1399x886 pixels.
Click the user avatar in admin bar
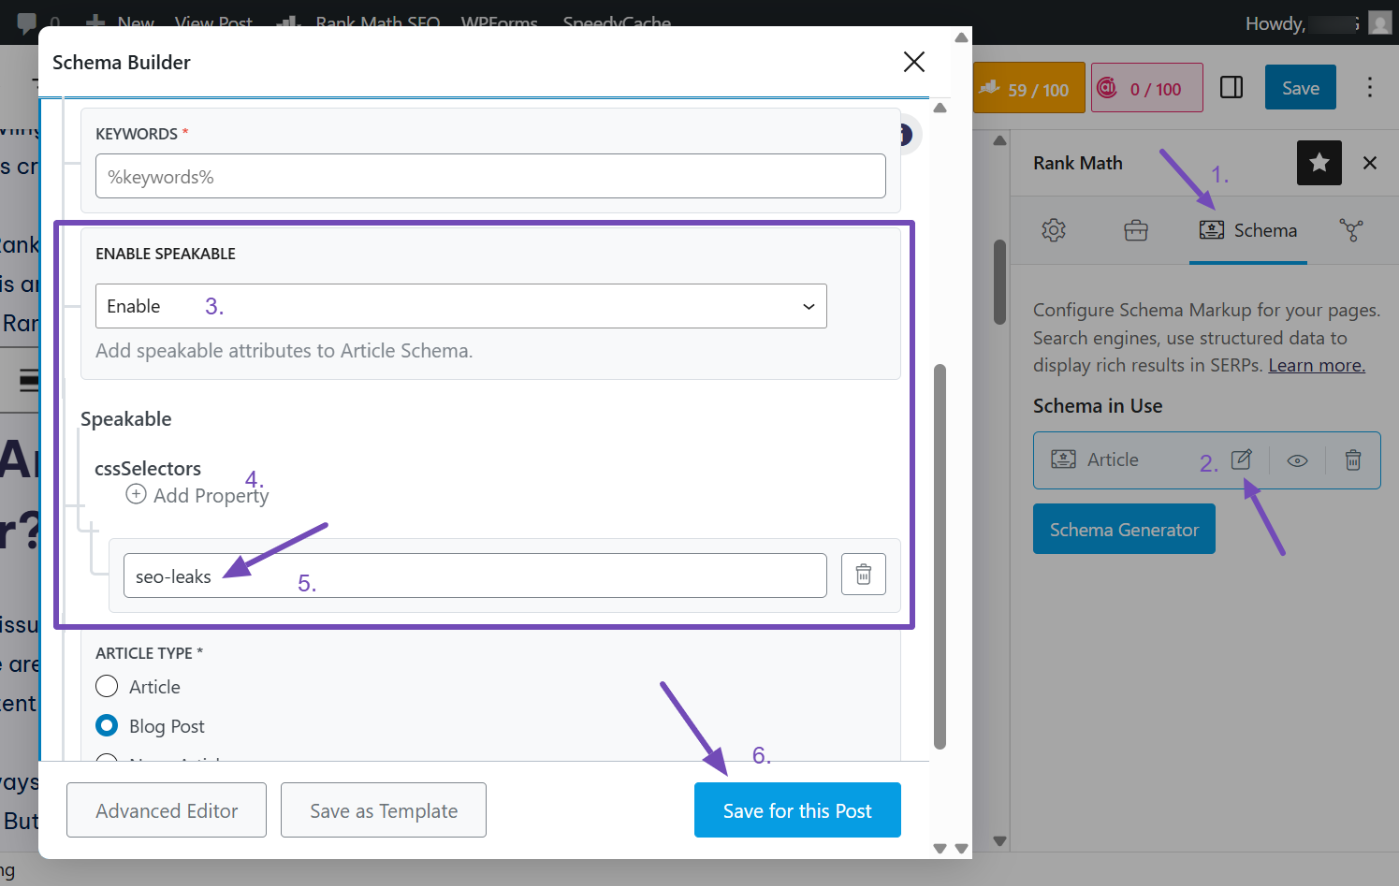pyautogui.click(x=1380, y=24)
